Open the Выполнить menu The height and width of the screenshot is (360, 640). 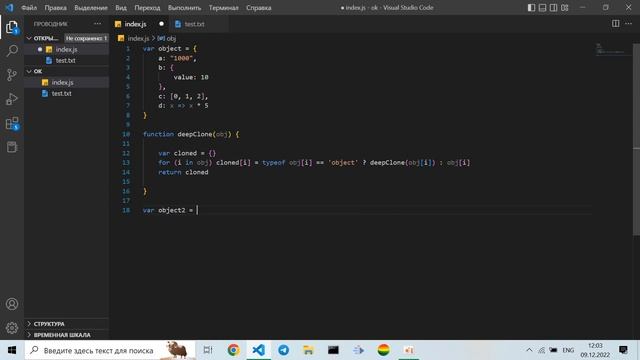[x=184, y=8]
